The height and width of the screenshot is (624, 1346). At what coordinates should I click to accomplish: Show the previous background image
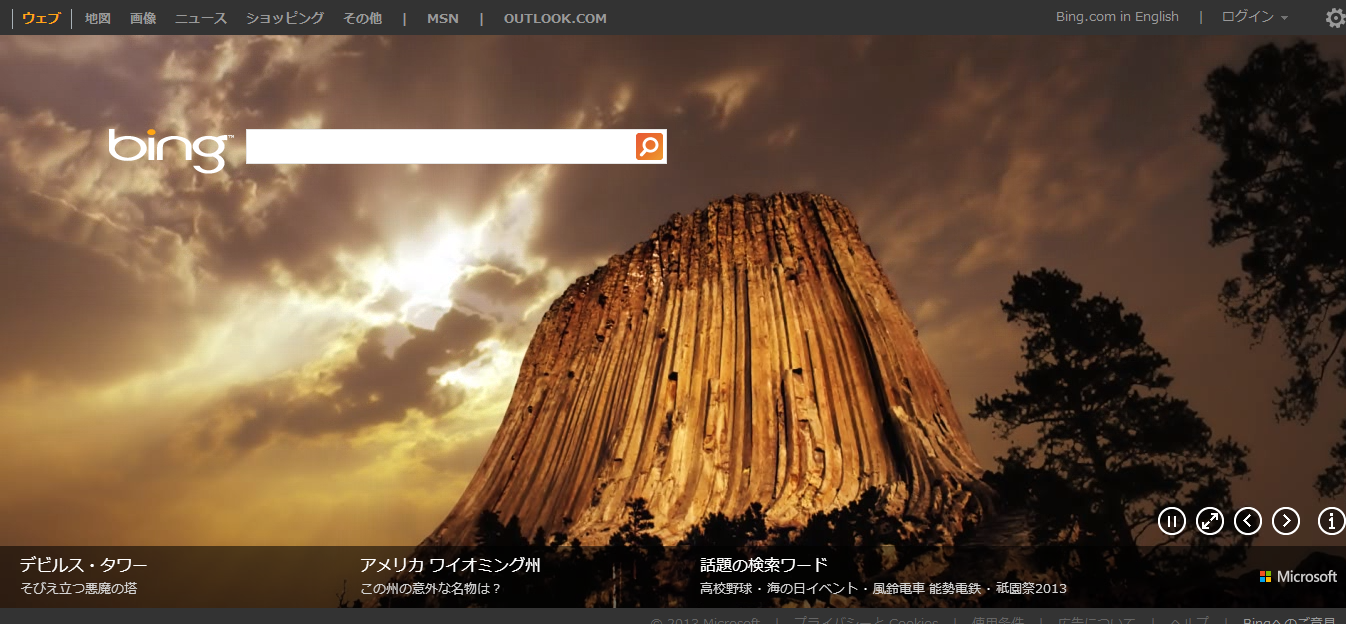point(1248,521)
